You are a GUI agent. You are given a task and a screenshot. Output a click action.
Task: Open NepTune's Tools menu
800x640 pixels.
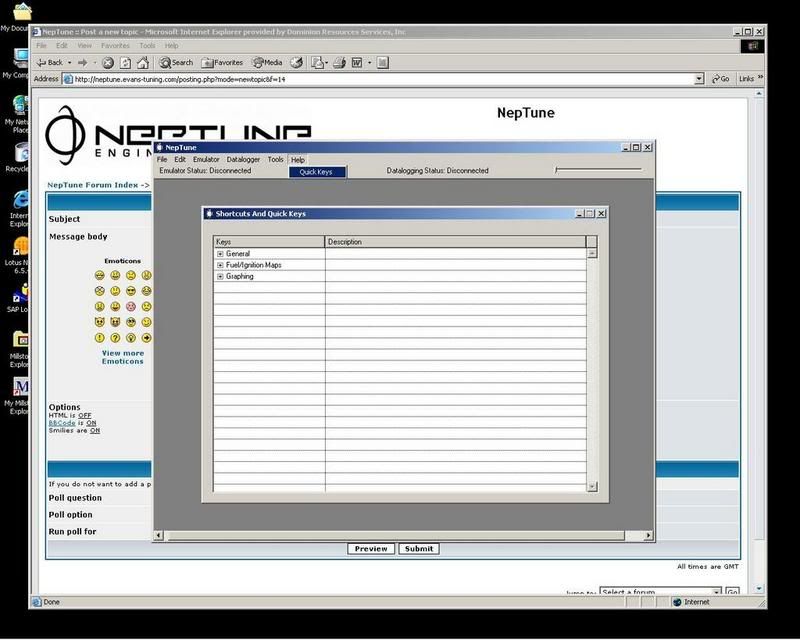[276, 160]
